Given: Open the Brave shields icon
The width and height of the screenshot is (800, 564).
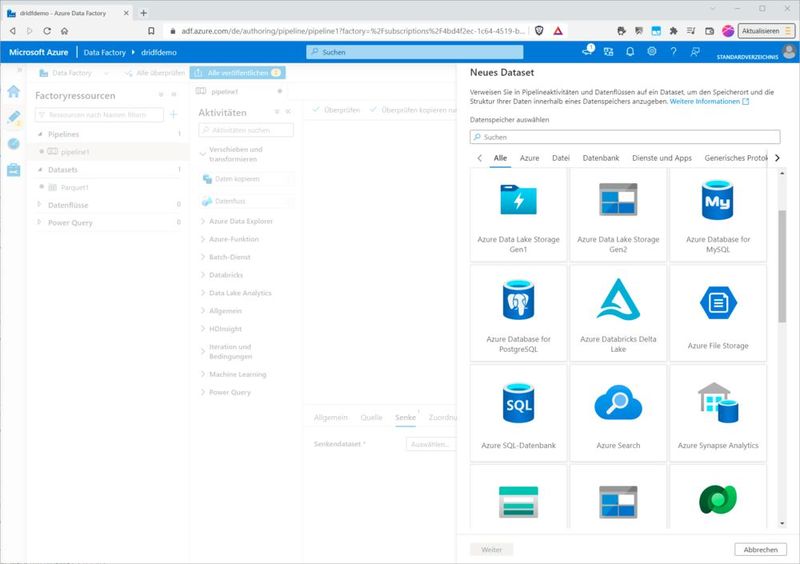Looking at the screenshot, I should (539, 31).
